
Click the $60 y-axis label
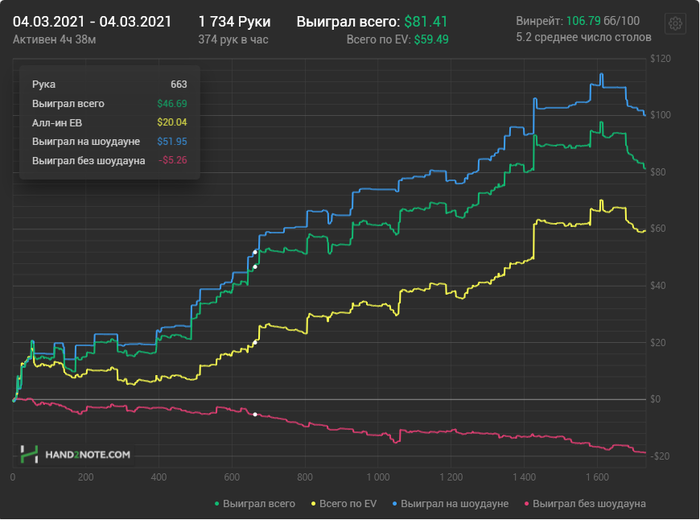tap(658, 229)
